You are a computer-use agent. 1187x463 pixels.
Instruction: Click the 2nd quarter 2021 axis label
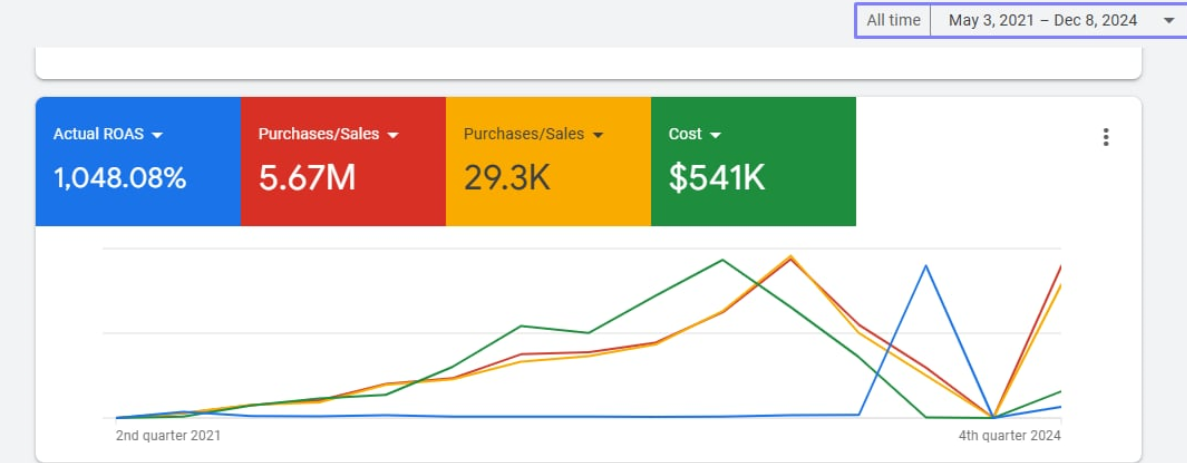pos(168,436)
